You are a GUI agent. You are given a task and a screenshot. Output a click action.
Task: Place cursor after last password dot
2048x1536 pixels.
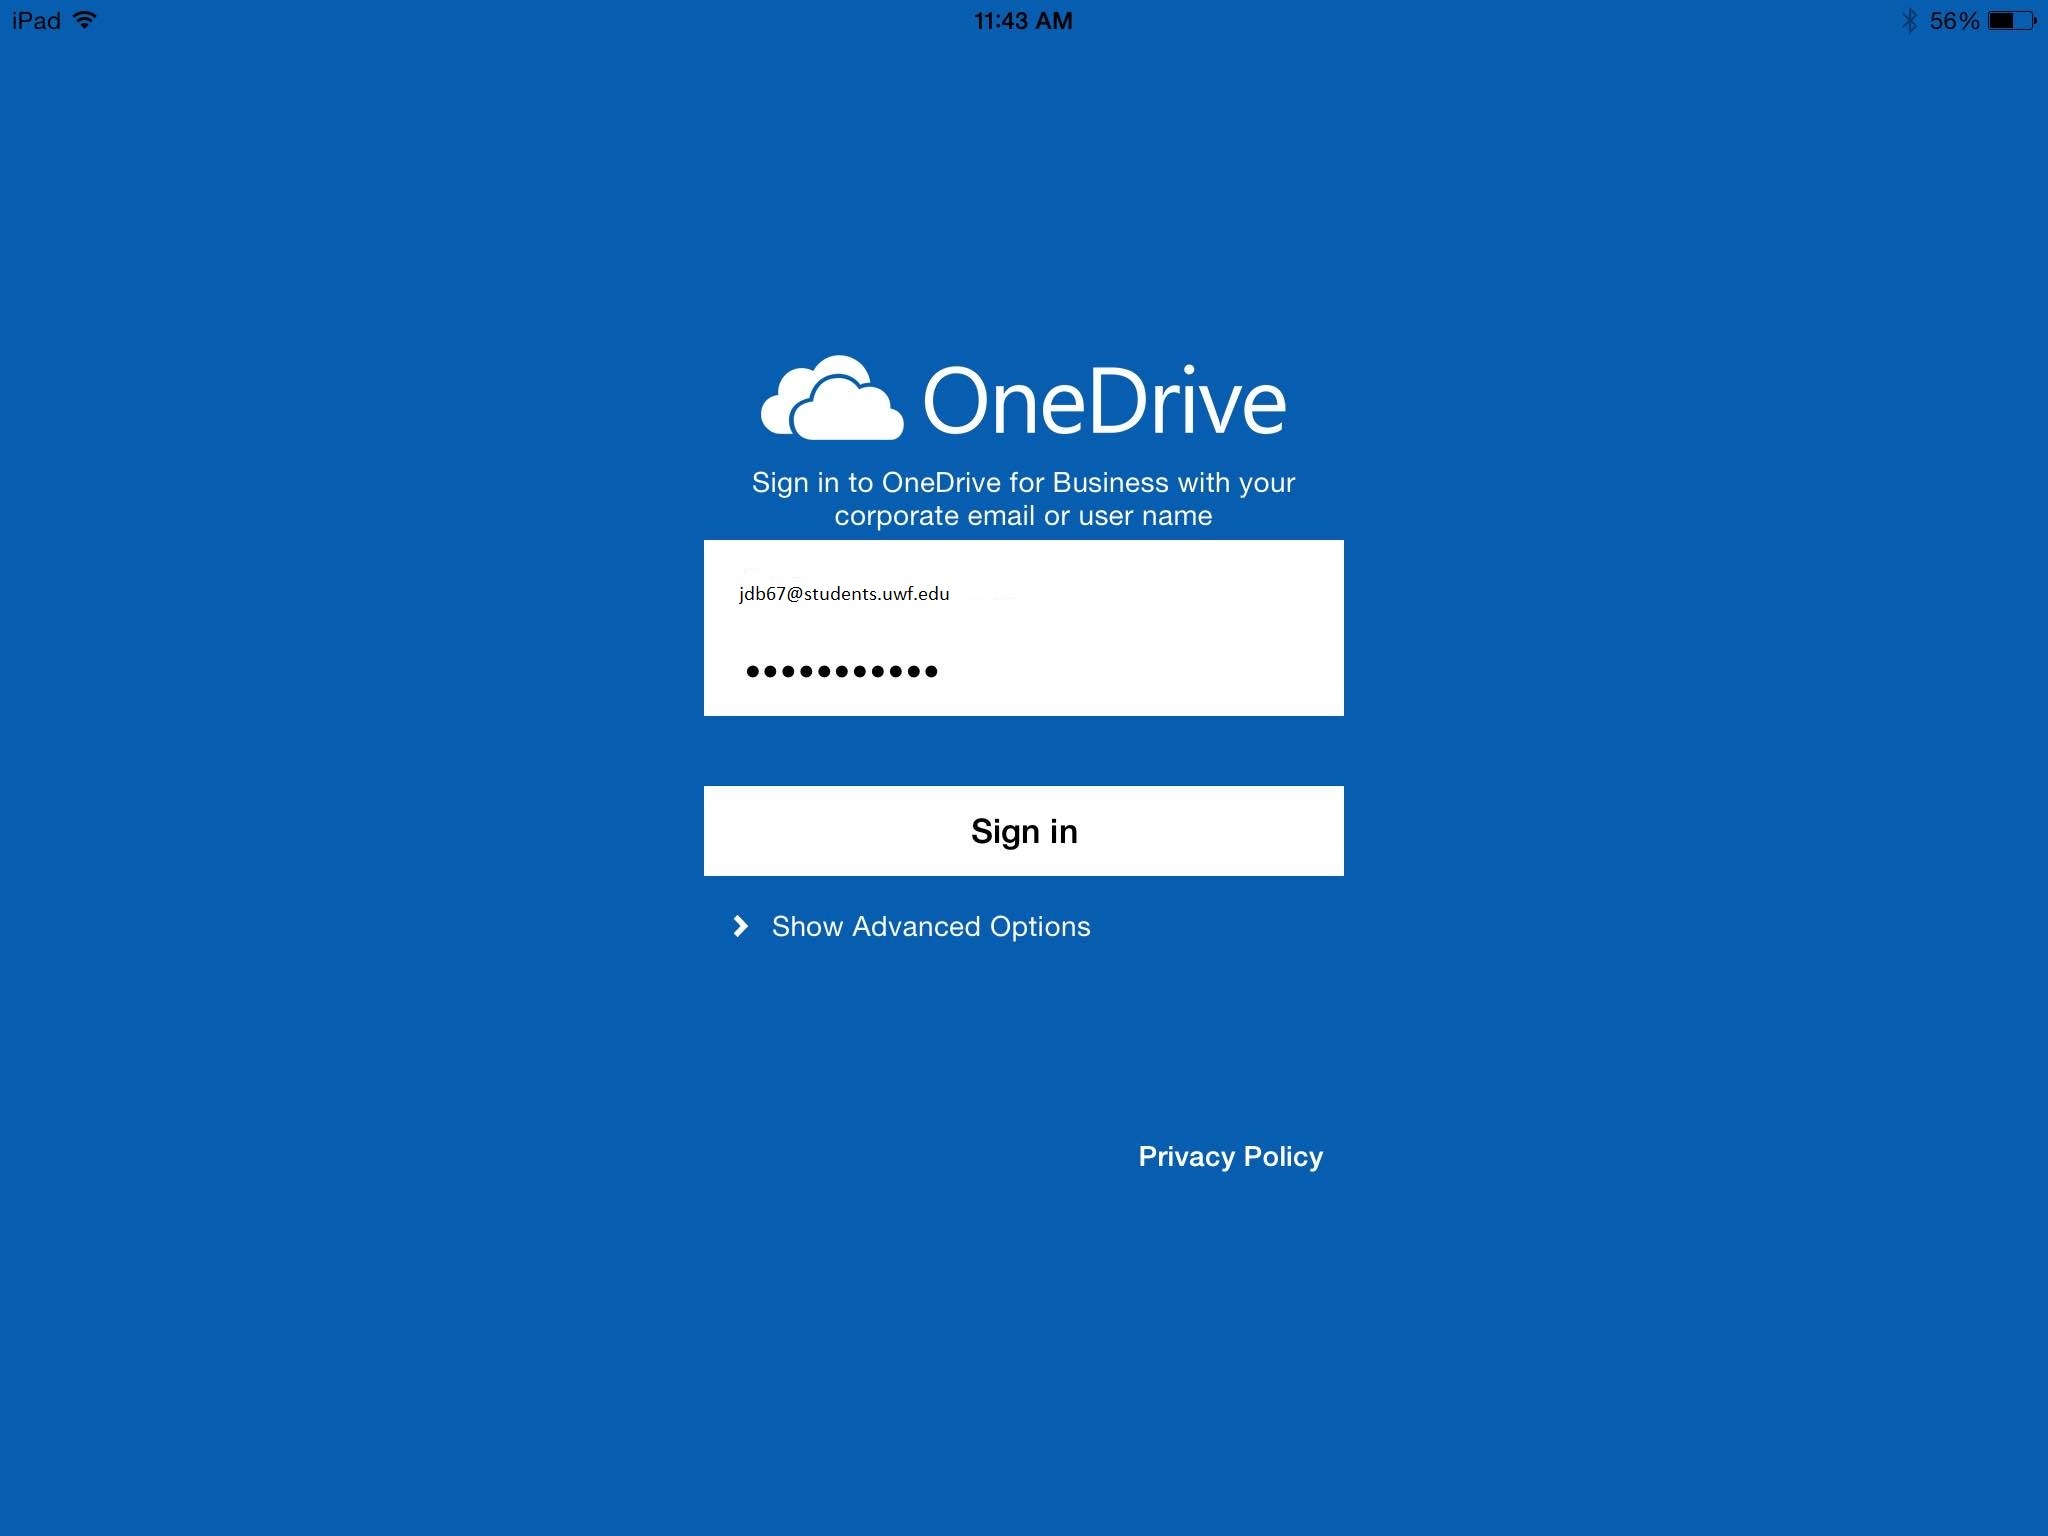point(942,671)
